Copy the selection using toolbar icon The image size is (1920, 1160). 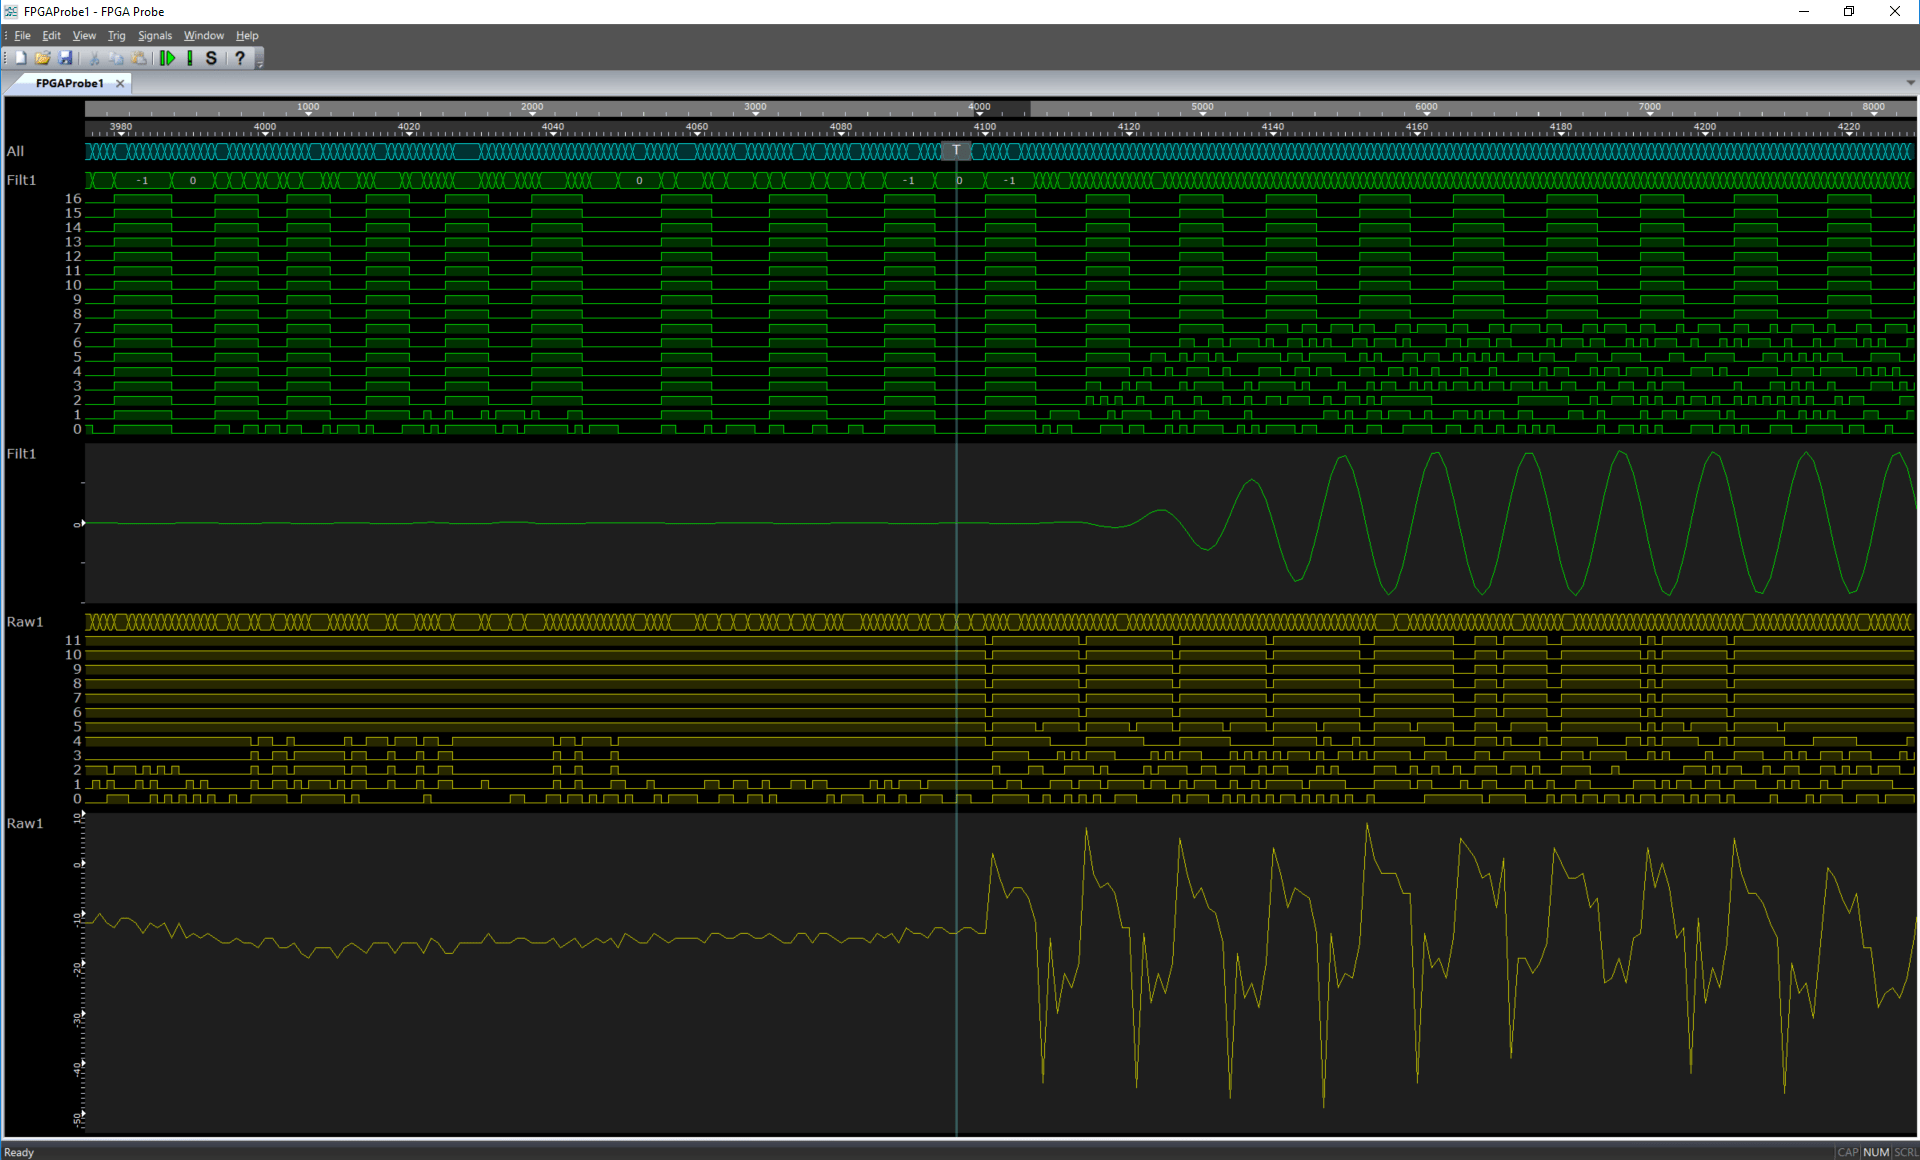[116, 57]
